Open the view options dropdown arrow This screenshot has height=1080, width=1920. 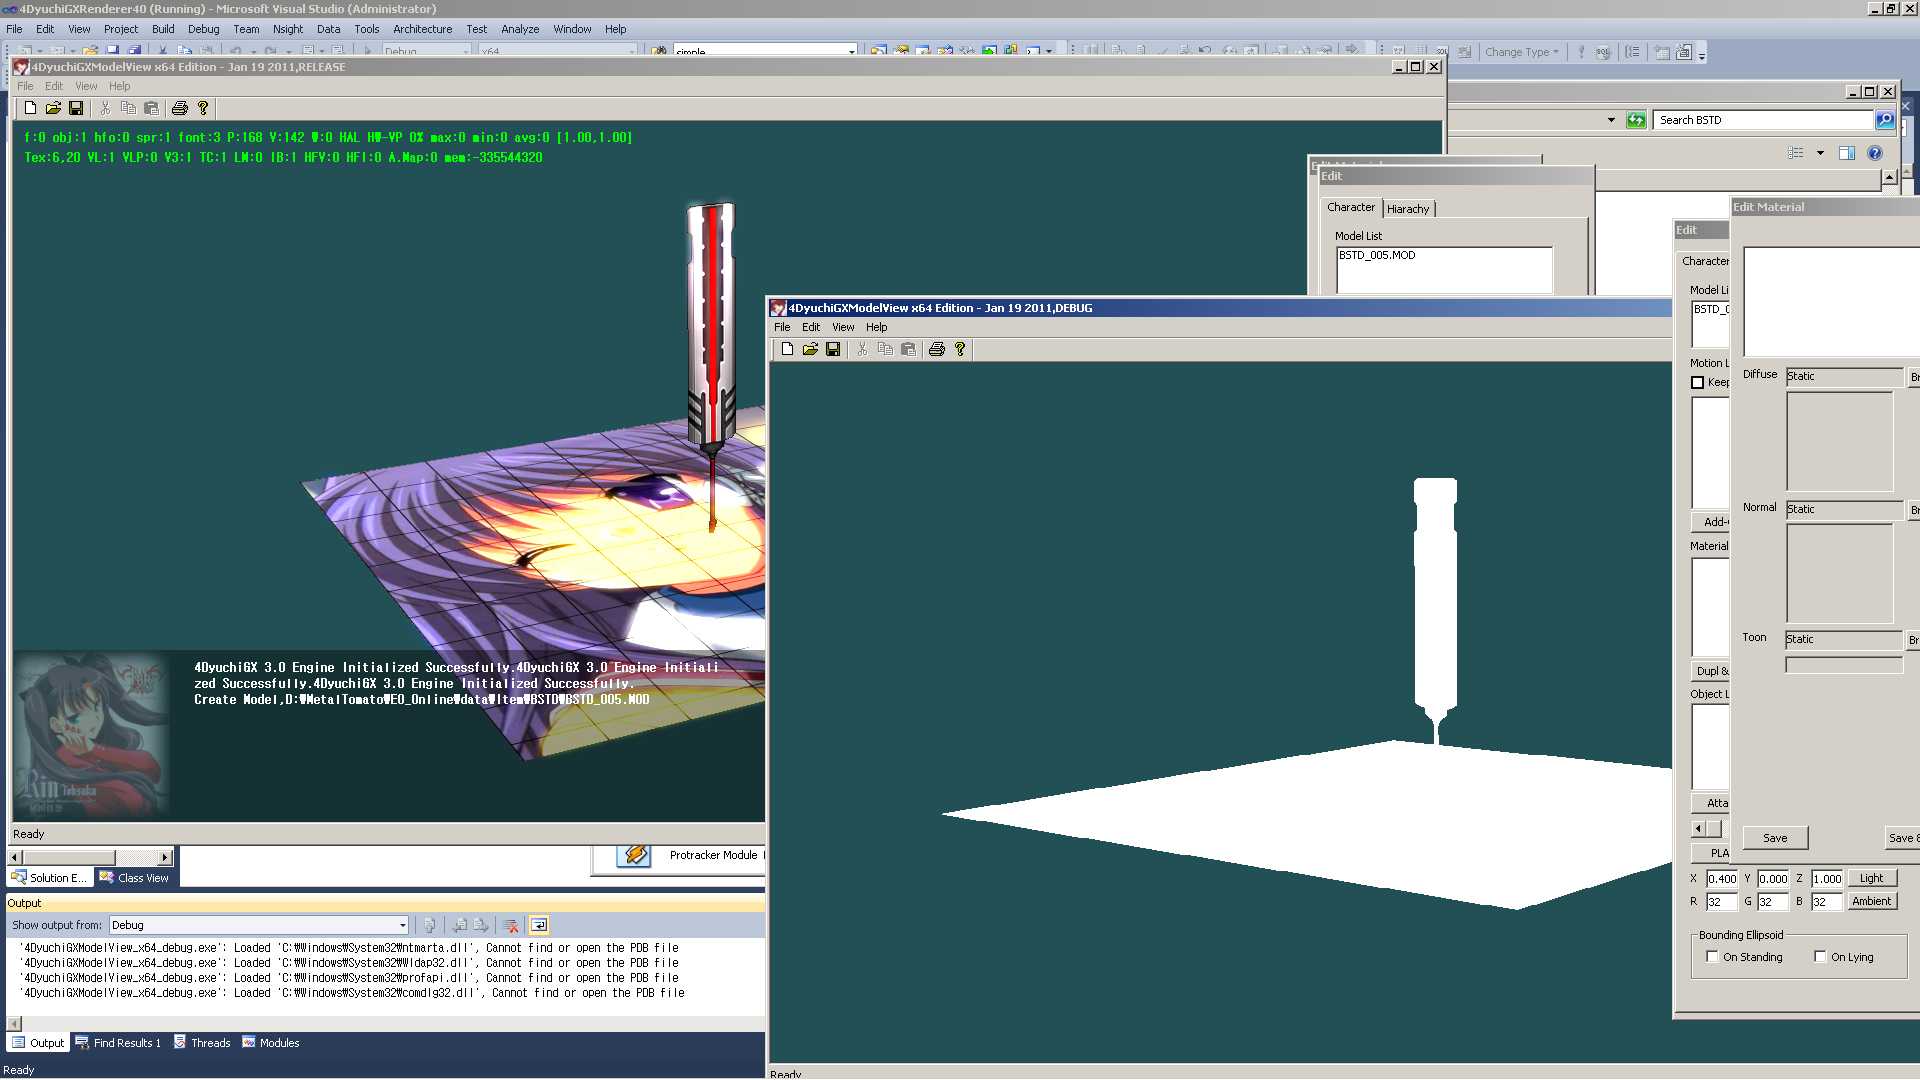point(1820,153)
